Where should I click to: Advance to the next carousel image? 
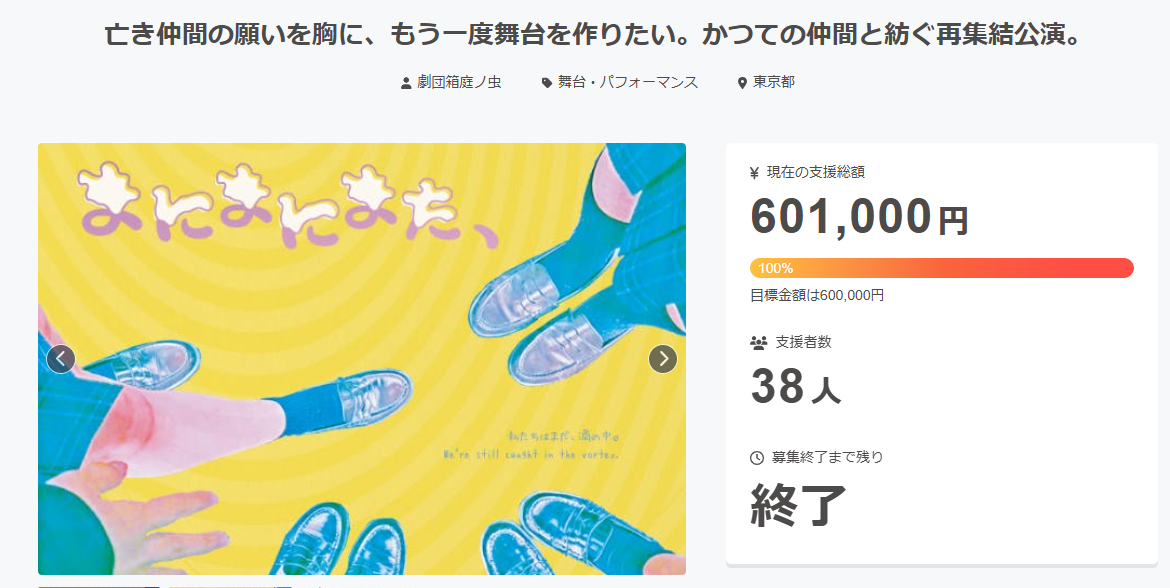pyautogui.click(x=662, y=358)
